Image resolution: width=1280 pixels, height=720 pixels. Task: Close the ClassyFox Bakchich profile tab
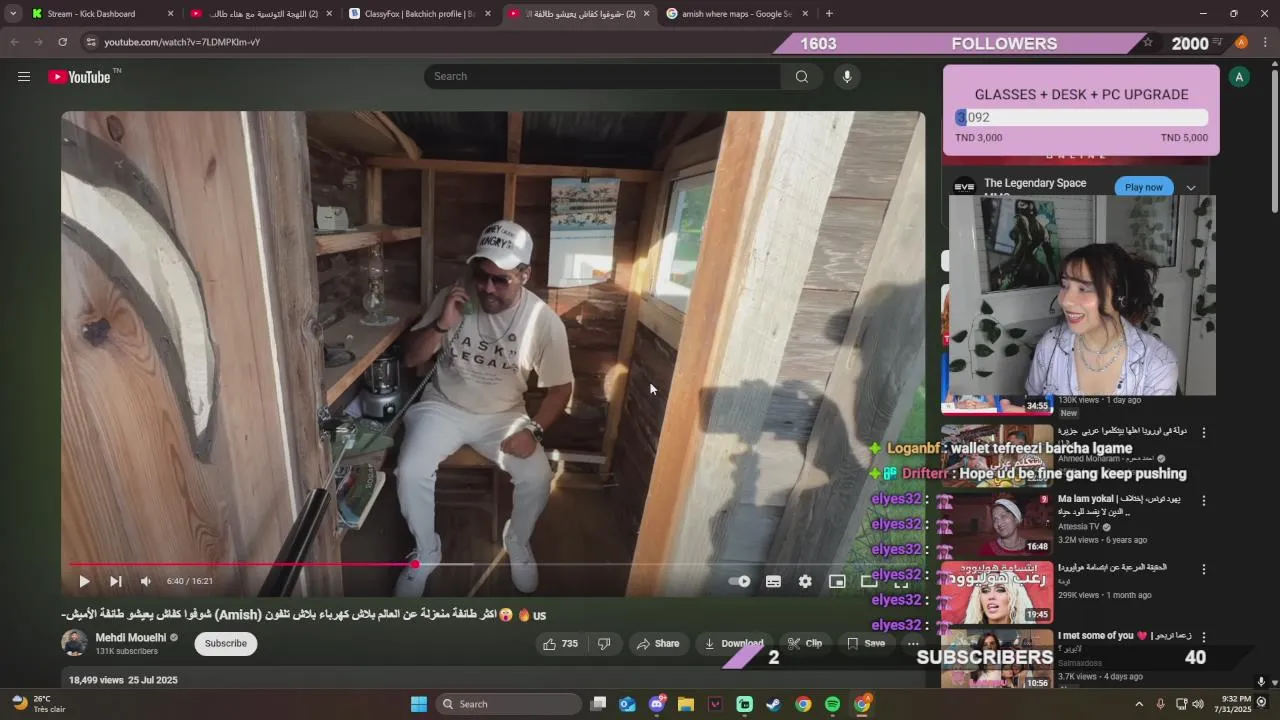coord(488,14)
